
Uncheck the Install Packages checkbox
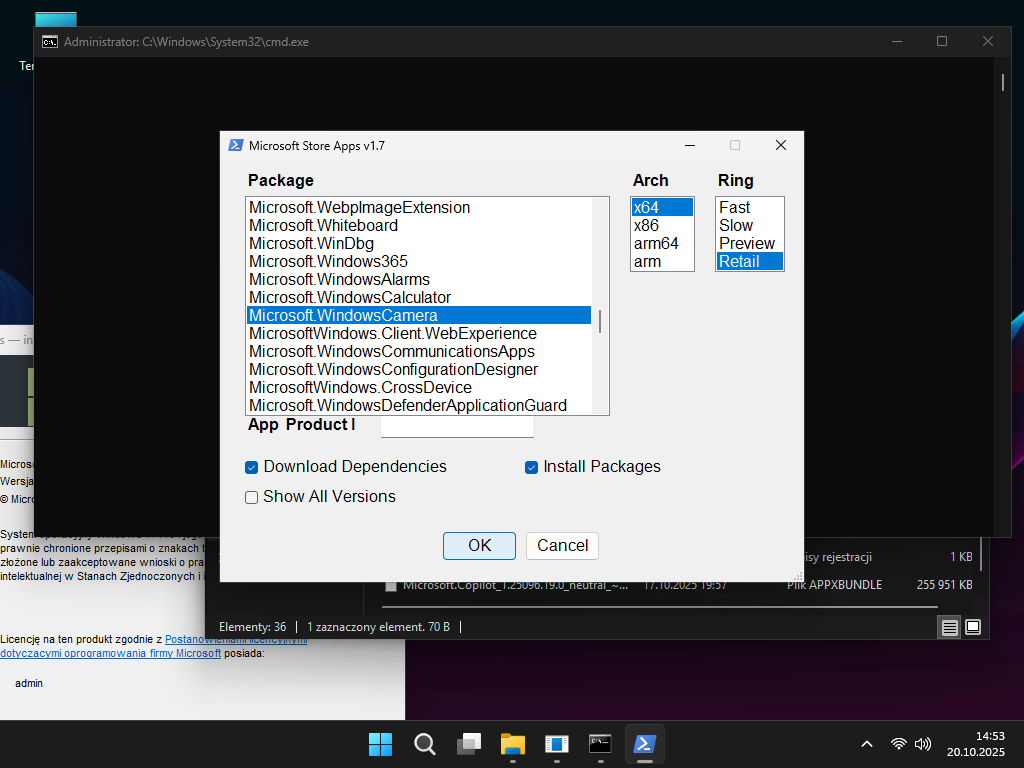[532, 467]
